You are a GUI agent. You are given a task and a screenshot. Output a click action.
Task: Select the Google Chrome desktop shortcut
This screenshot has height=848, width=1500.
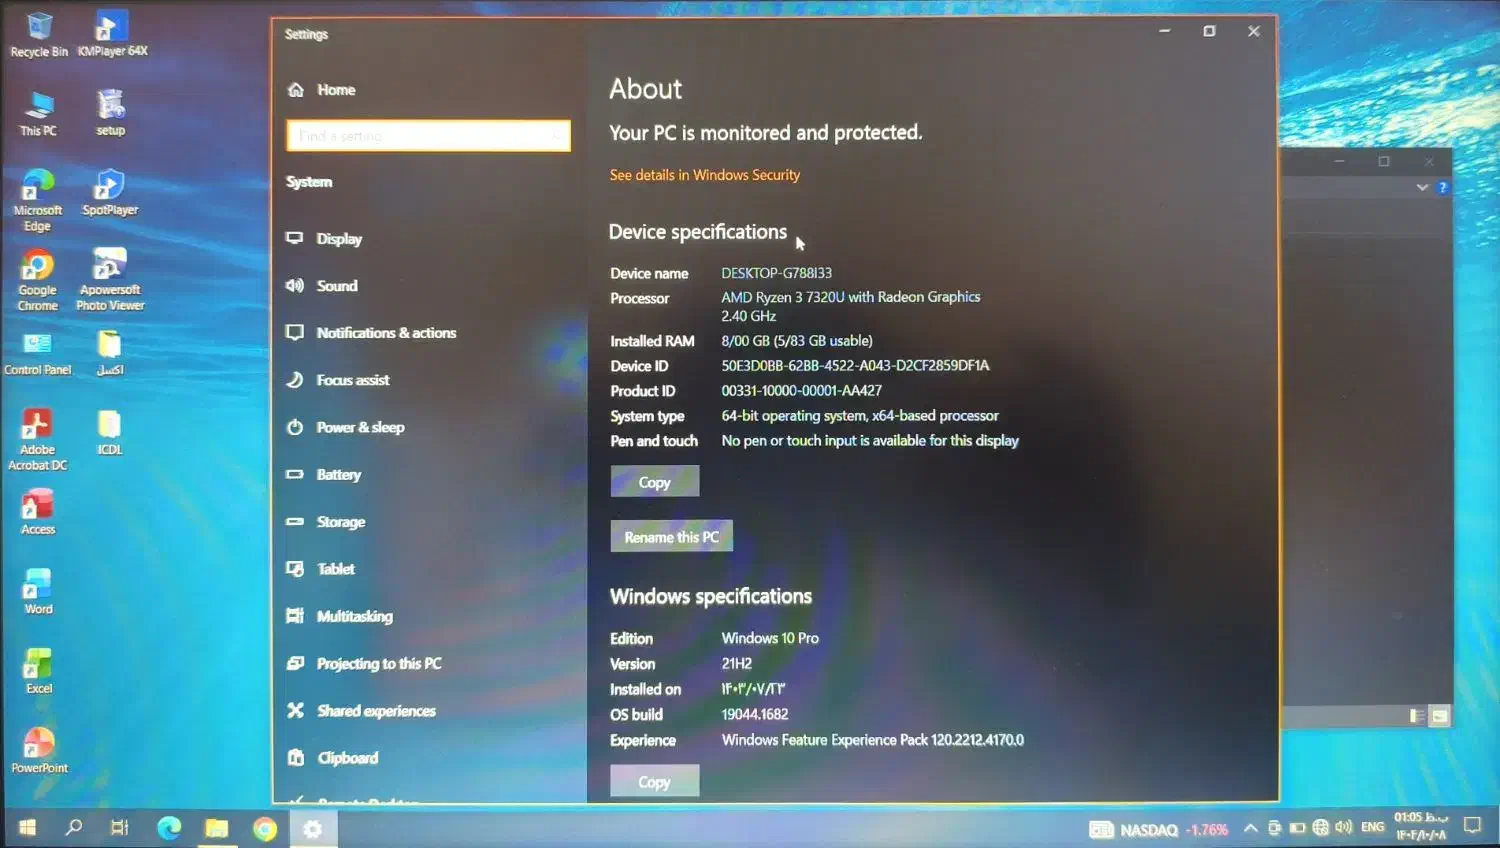[37, 280]
